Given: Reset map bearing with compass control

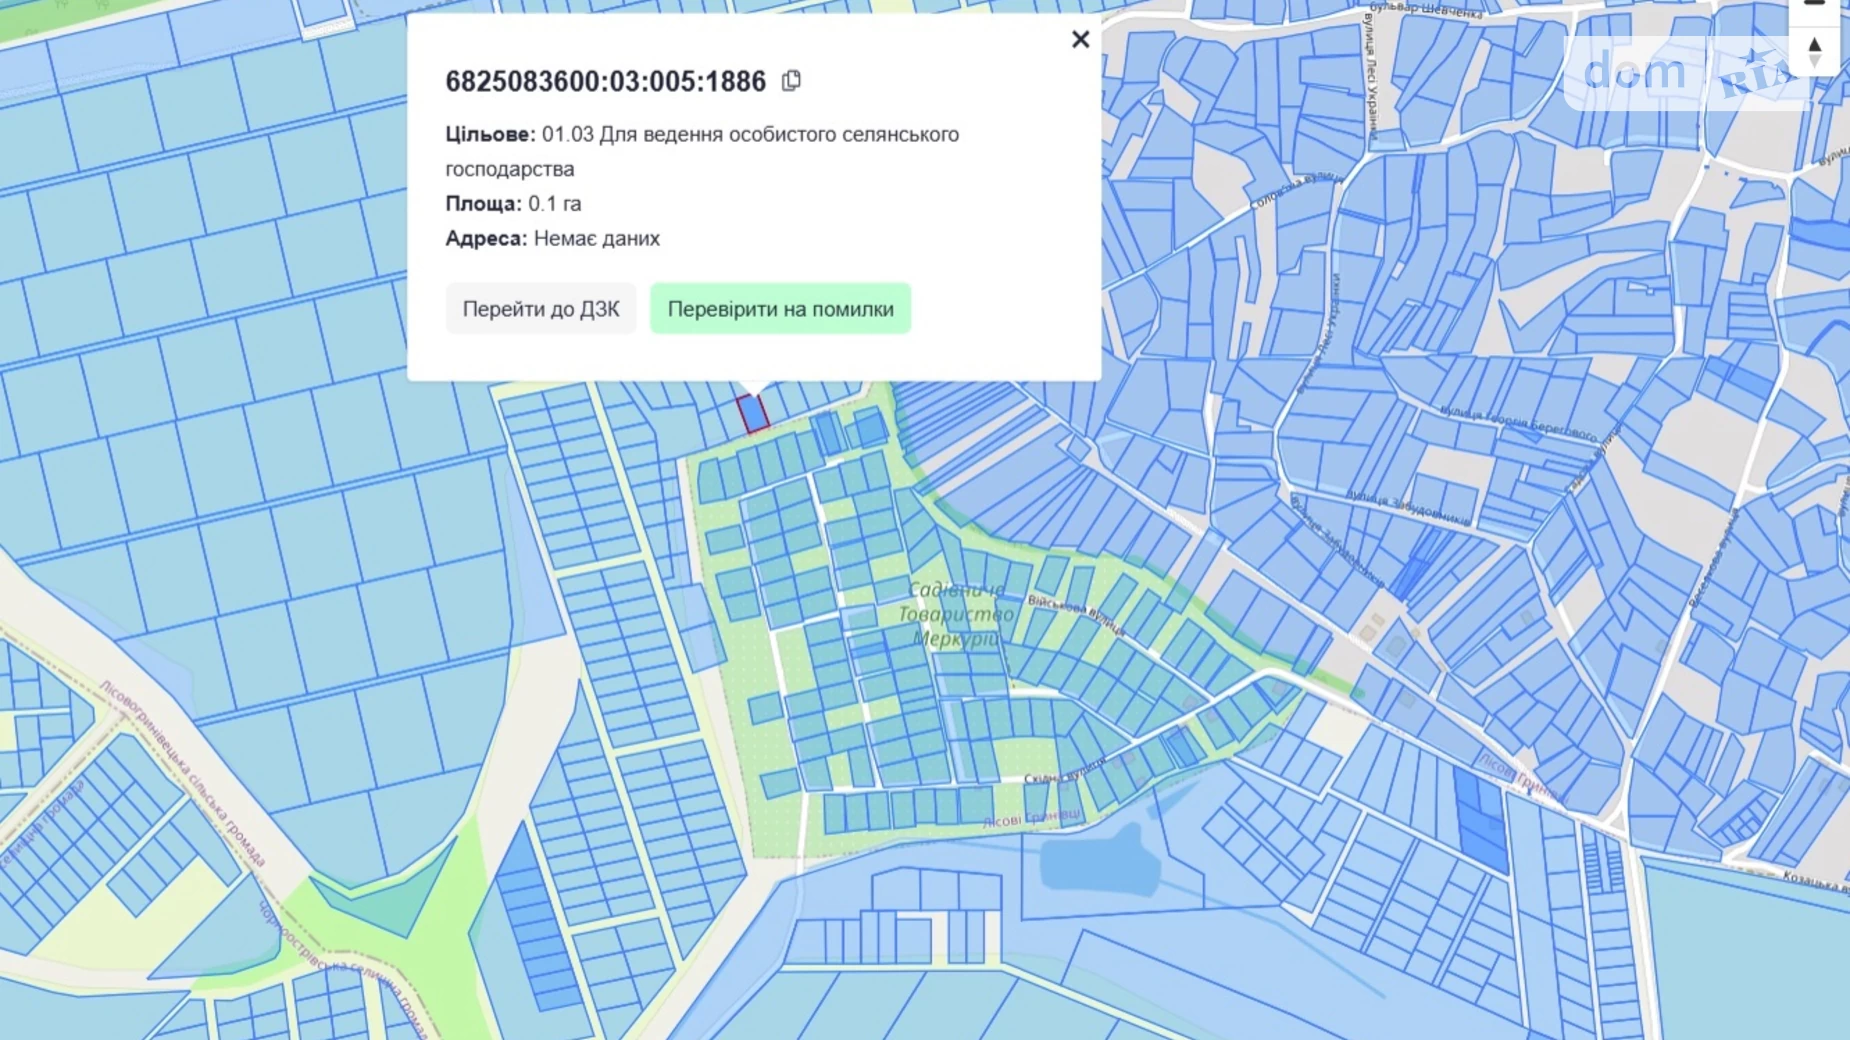Looking at the screenshot, I should point(1814,51).
